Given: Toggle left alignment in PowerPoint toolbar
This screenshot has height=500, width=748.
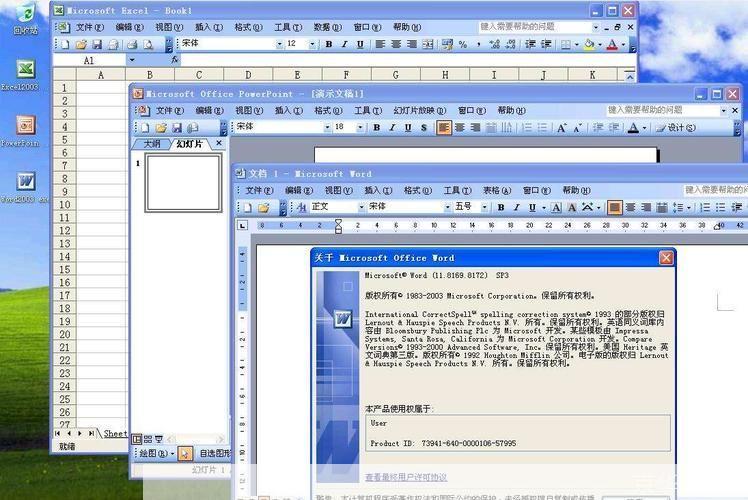Looking at the screenshot, I should coord(444,128).
